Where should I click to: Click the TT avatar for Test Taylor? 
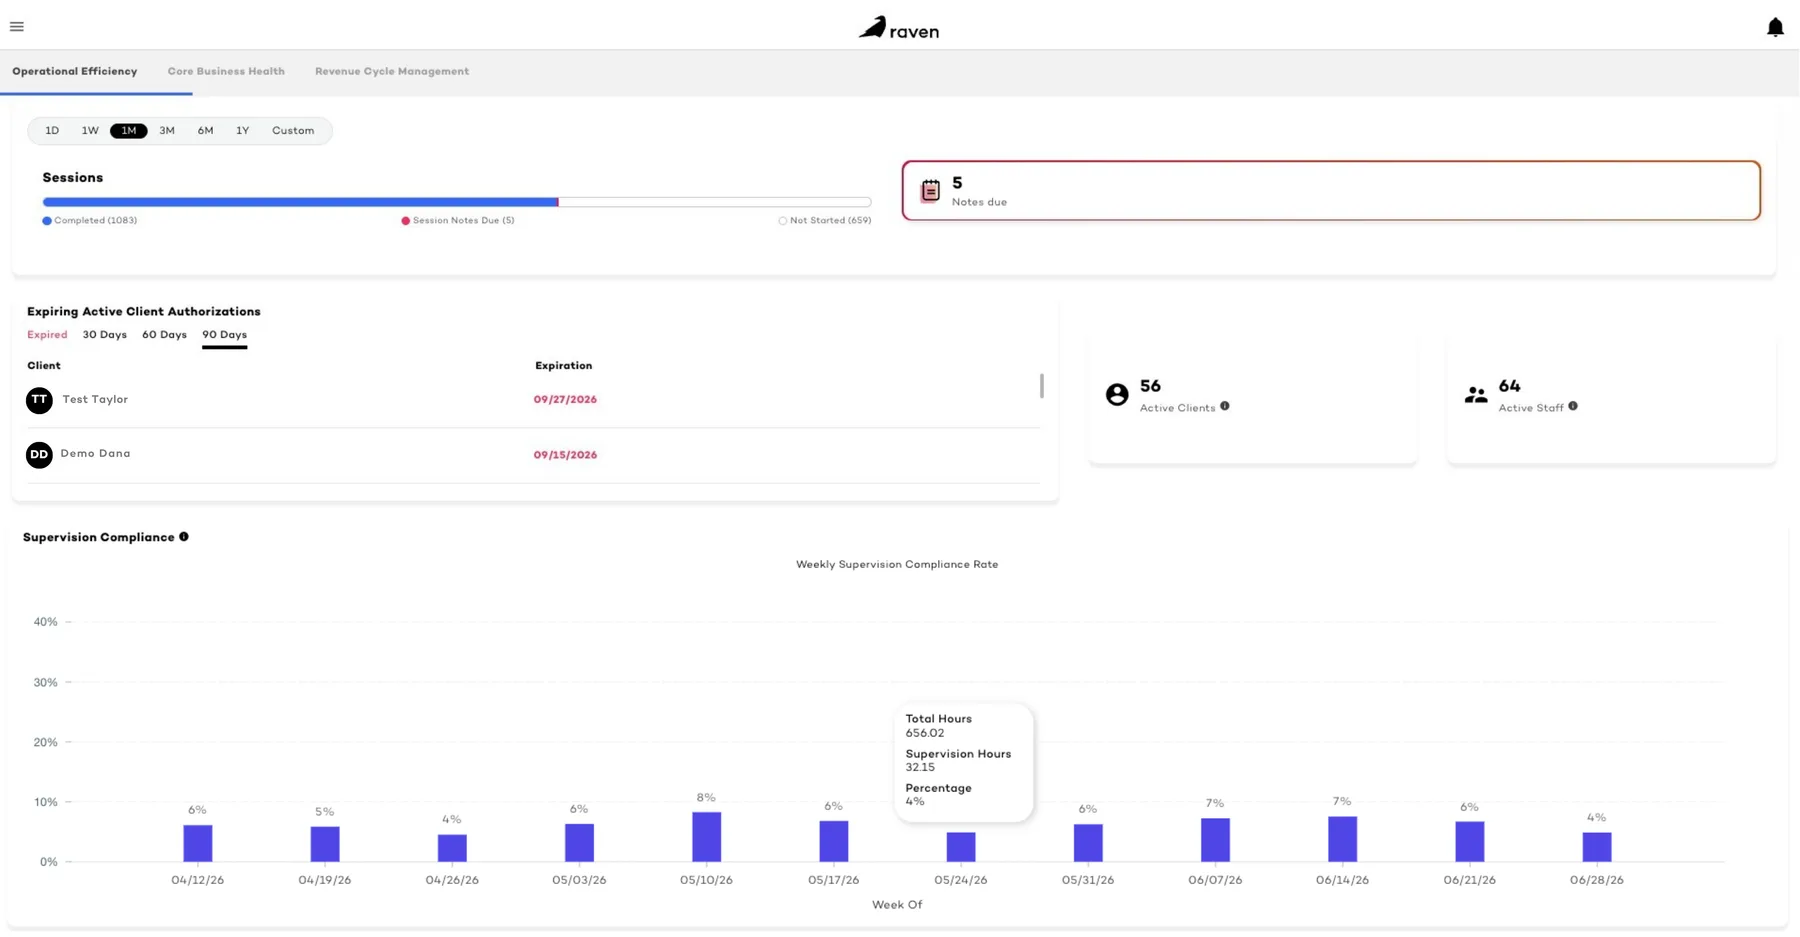pos(39,400)
